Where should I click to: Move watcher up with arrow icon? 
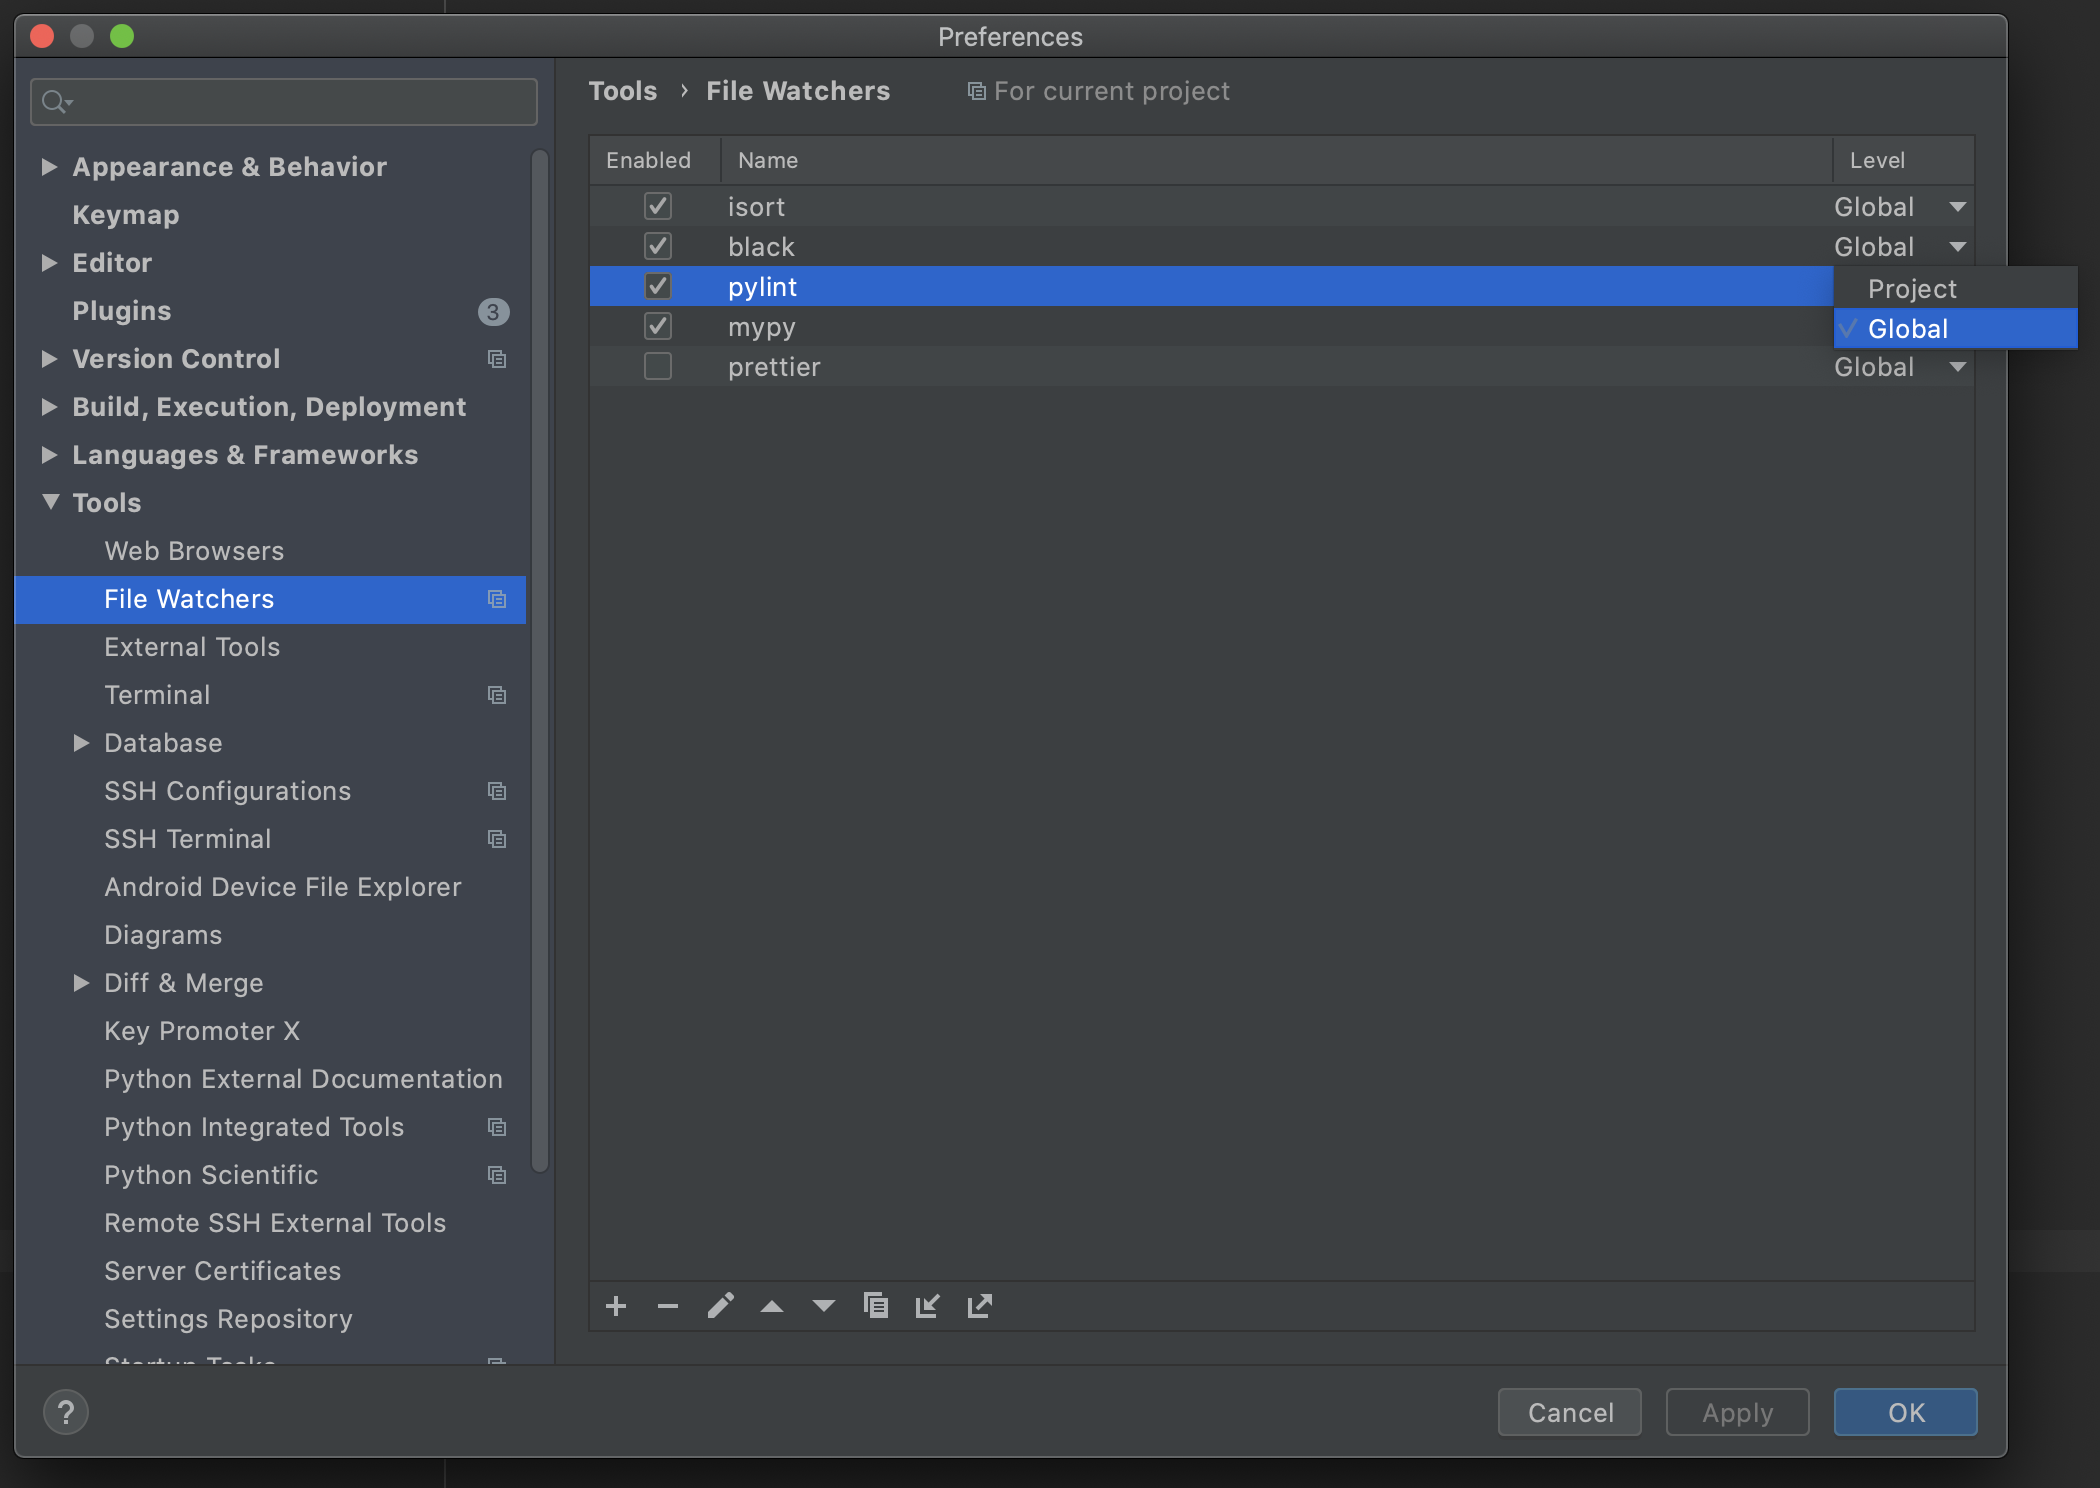pos(772,1306)
